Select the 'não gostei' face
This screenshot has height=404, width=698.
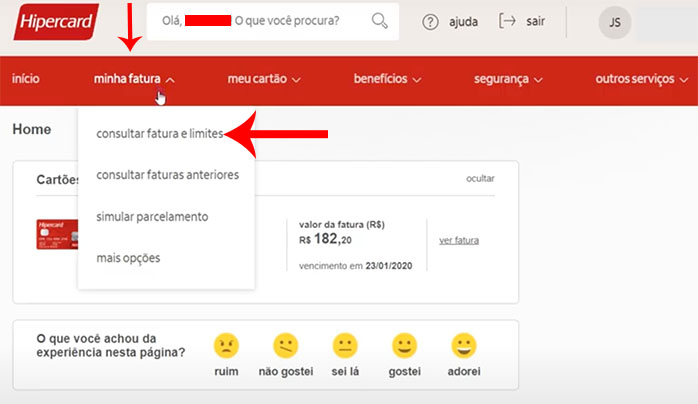(x=285, y=345)
